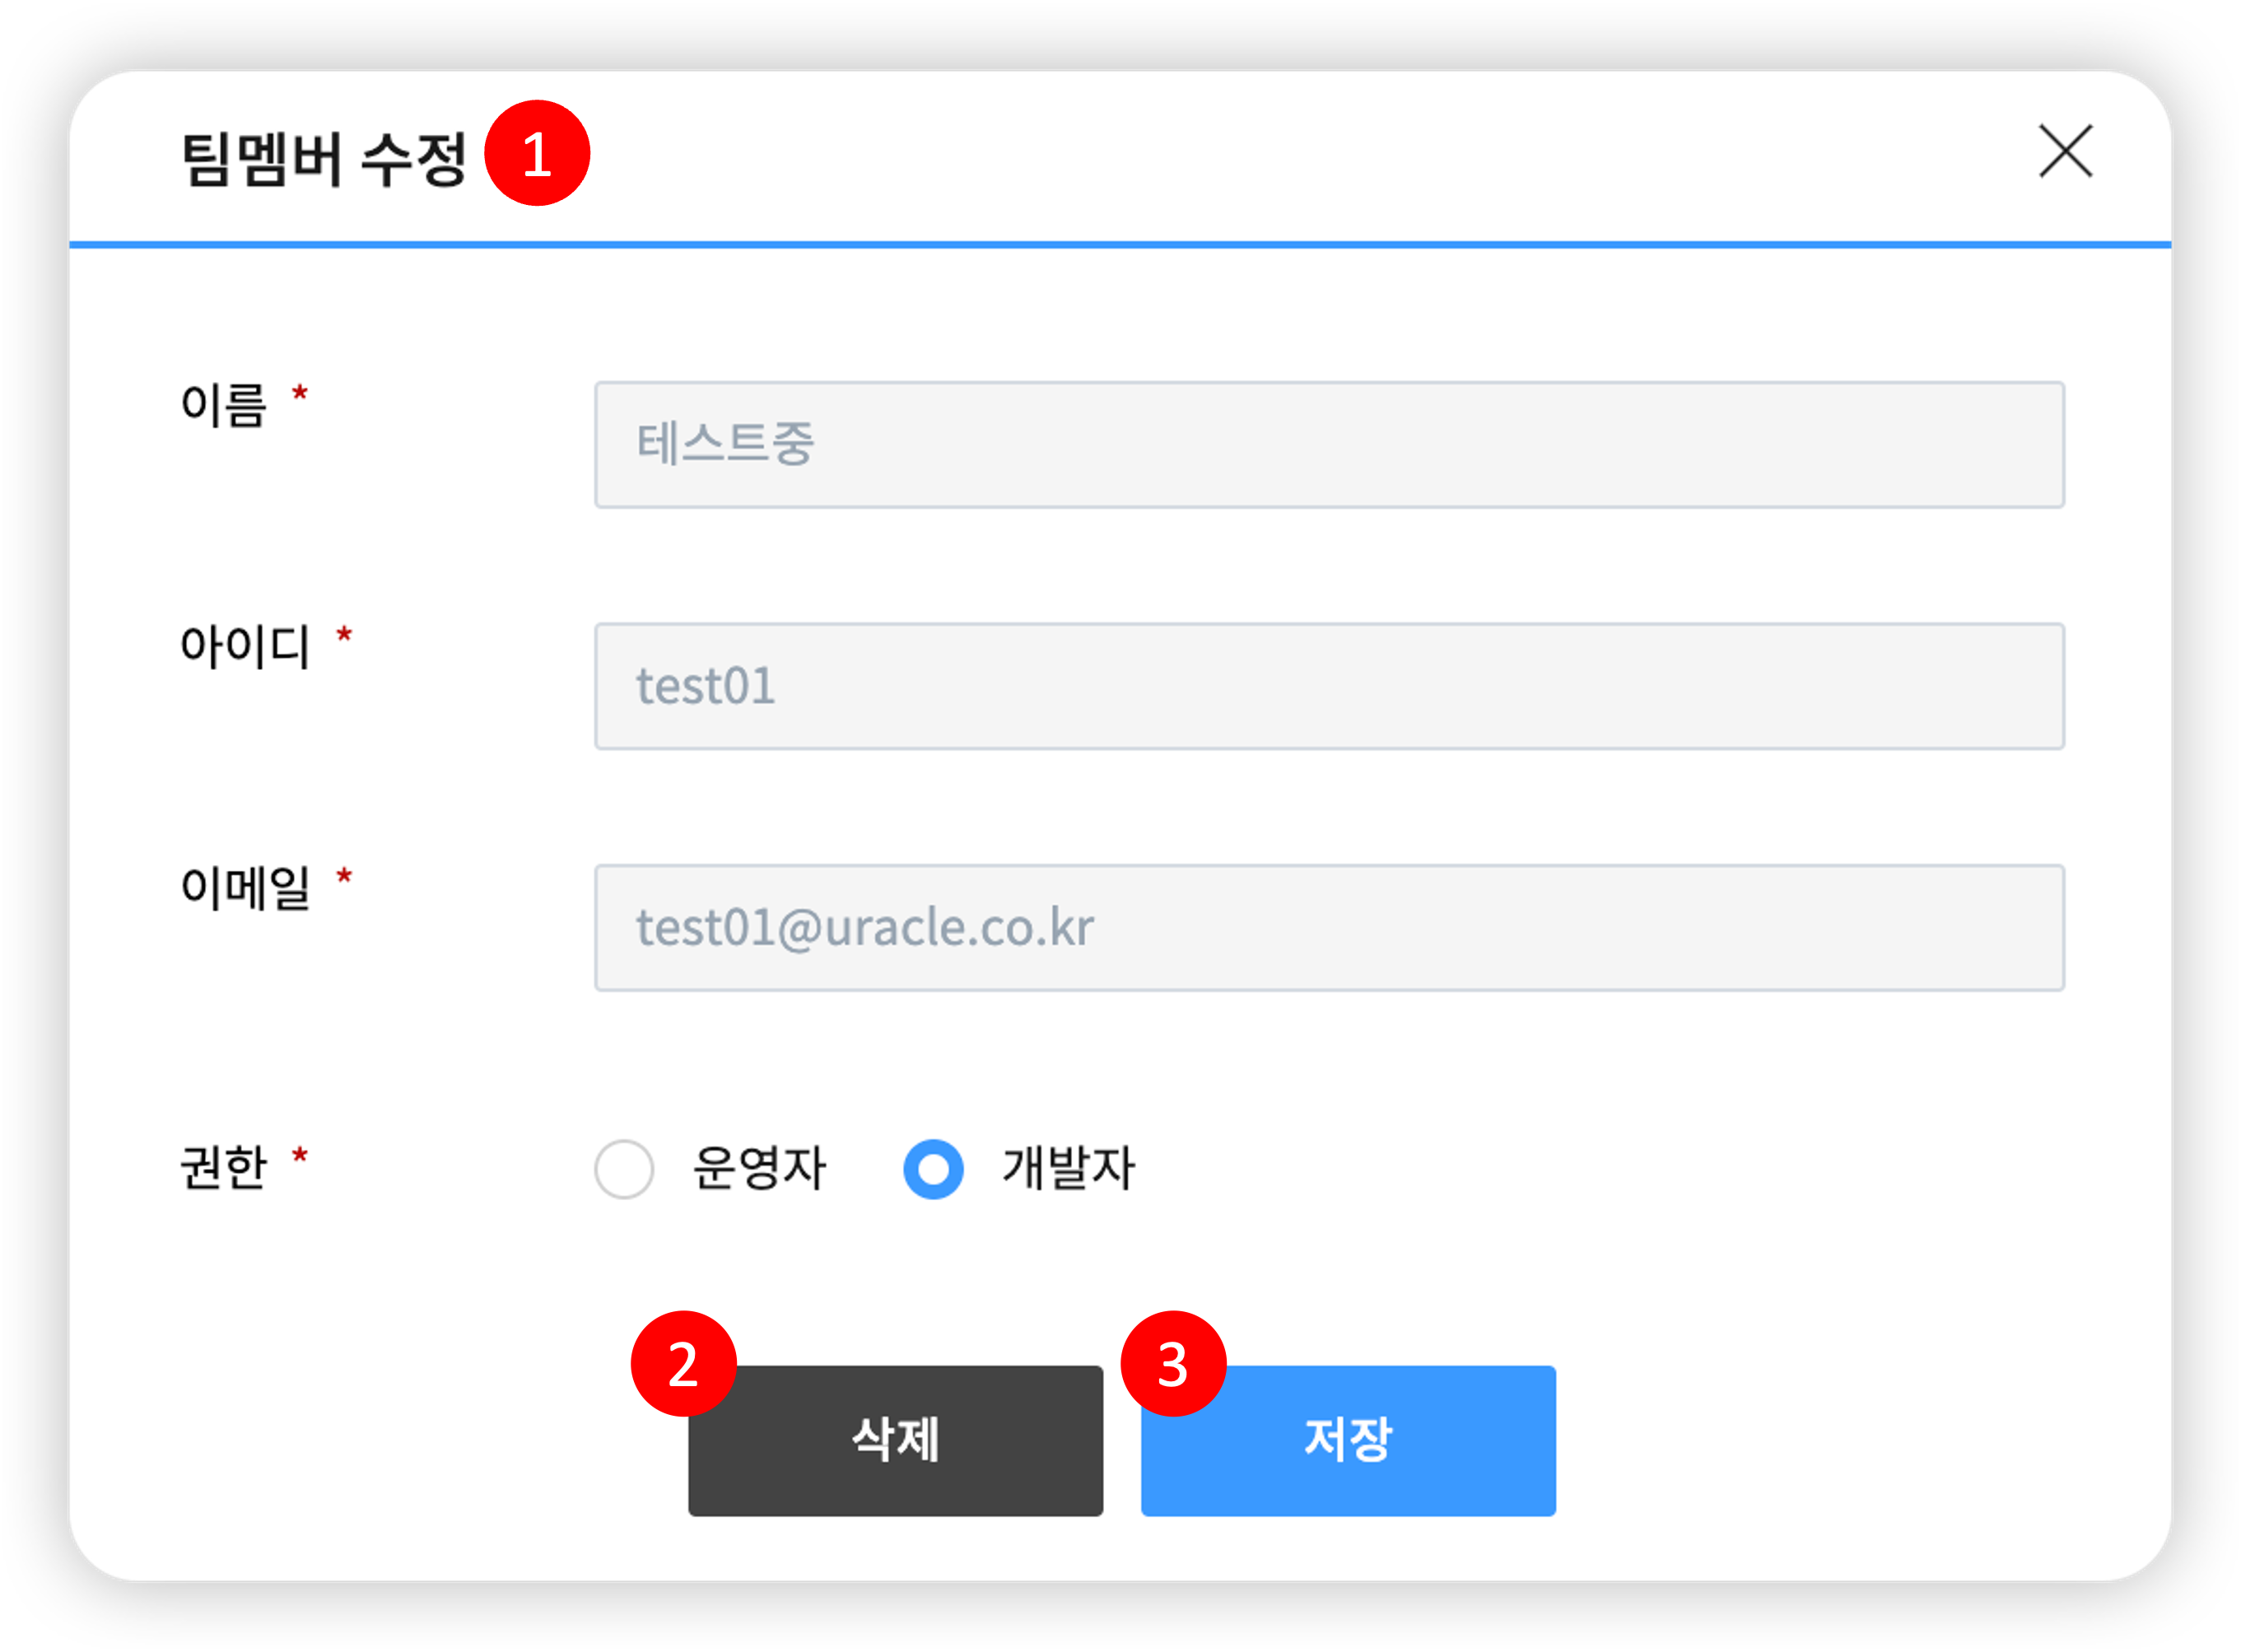Click the 팀멤버 수정 dialog title

pyautogui.click(x=324, y=158)
